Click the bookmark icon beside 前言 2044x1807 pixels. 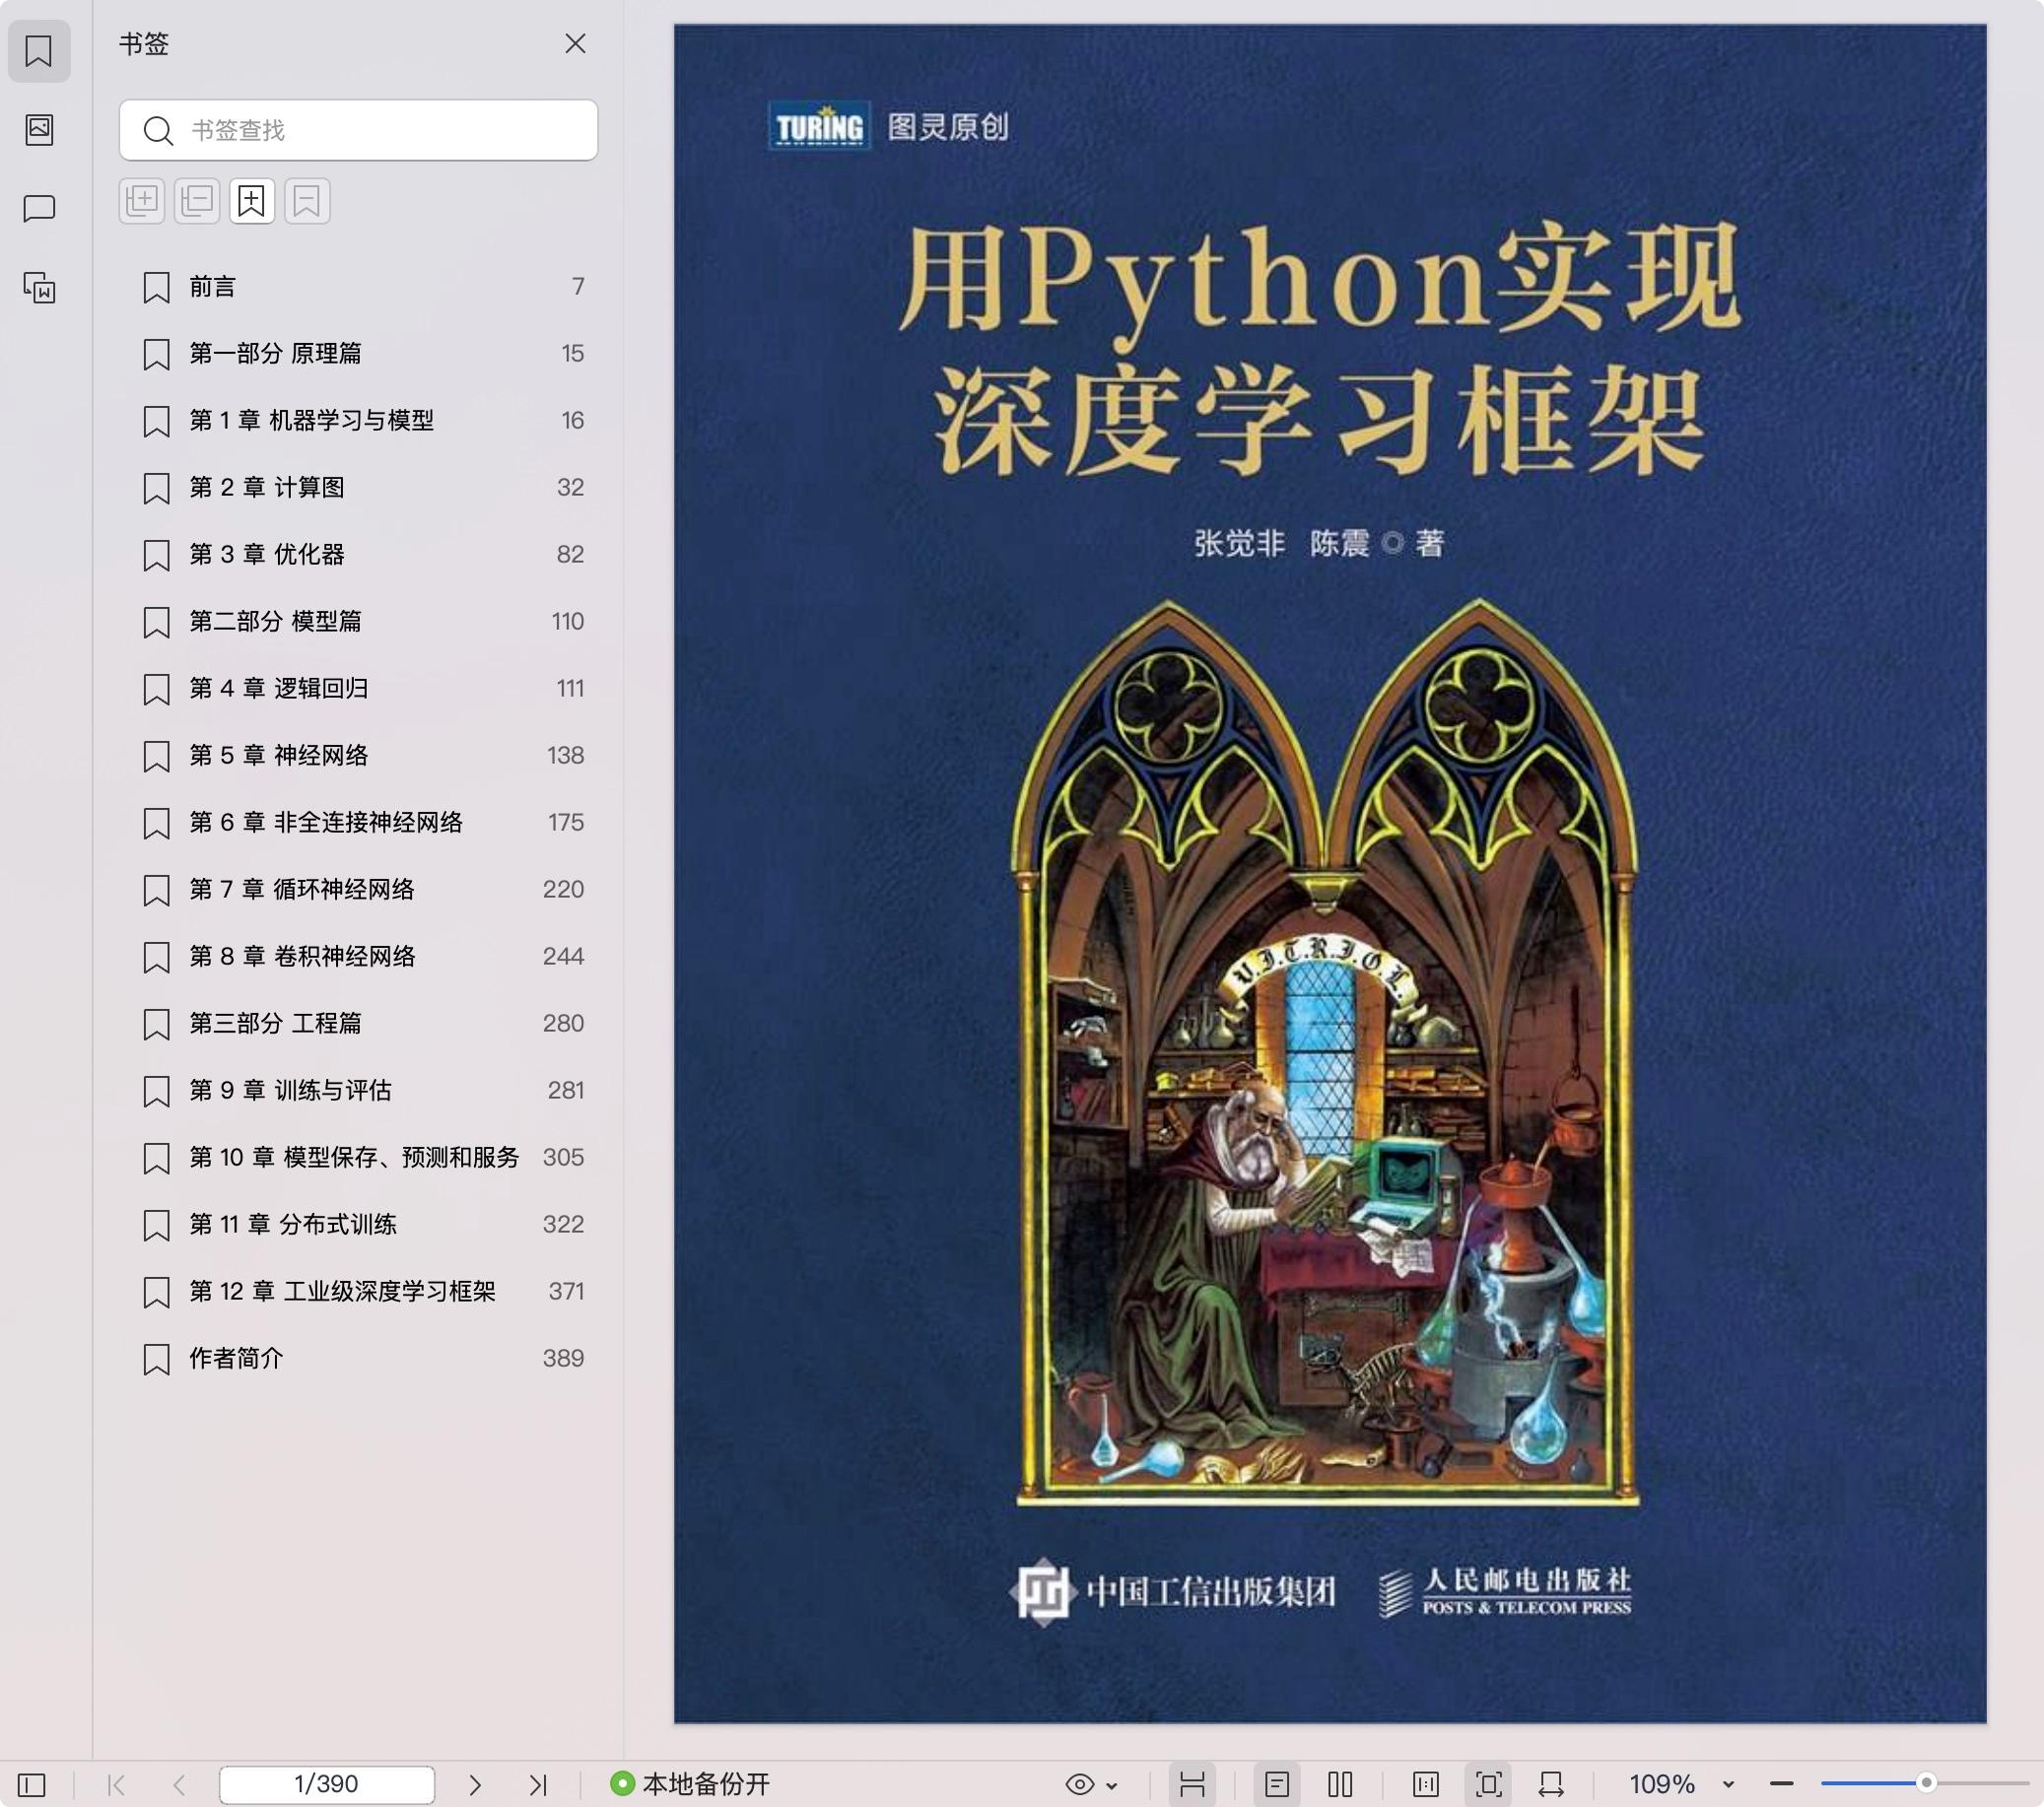(156, 288)
